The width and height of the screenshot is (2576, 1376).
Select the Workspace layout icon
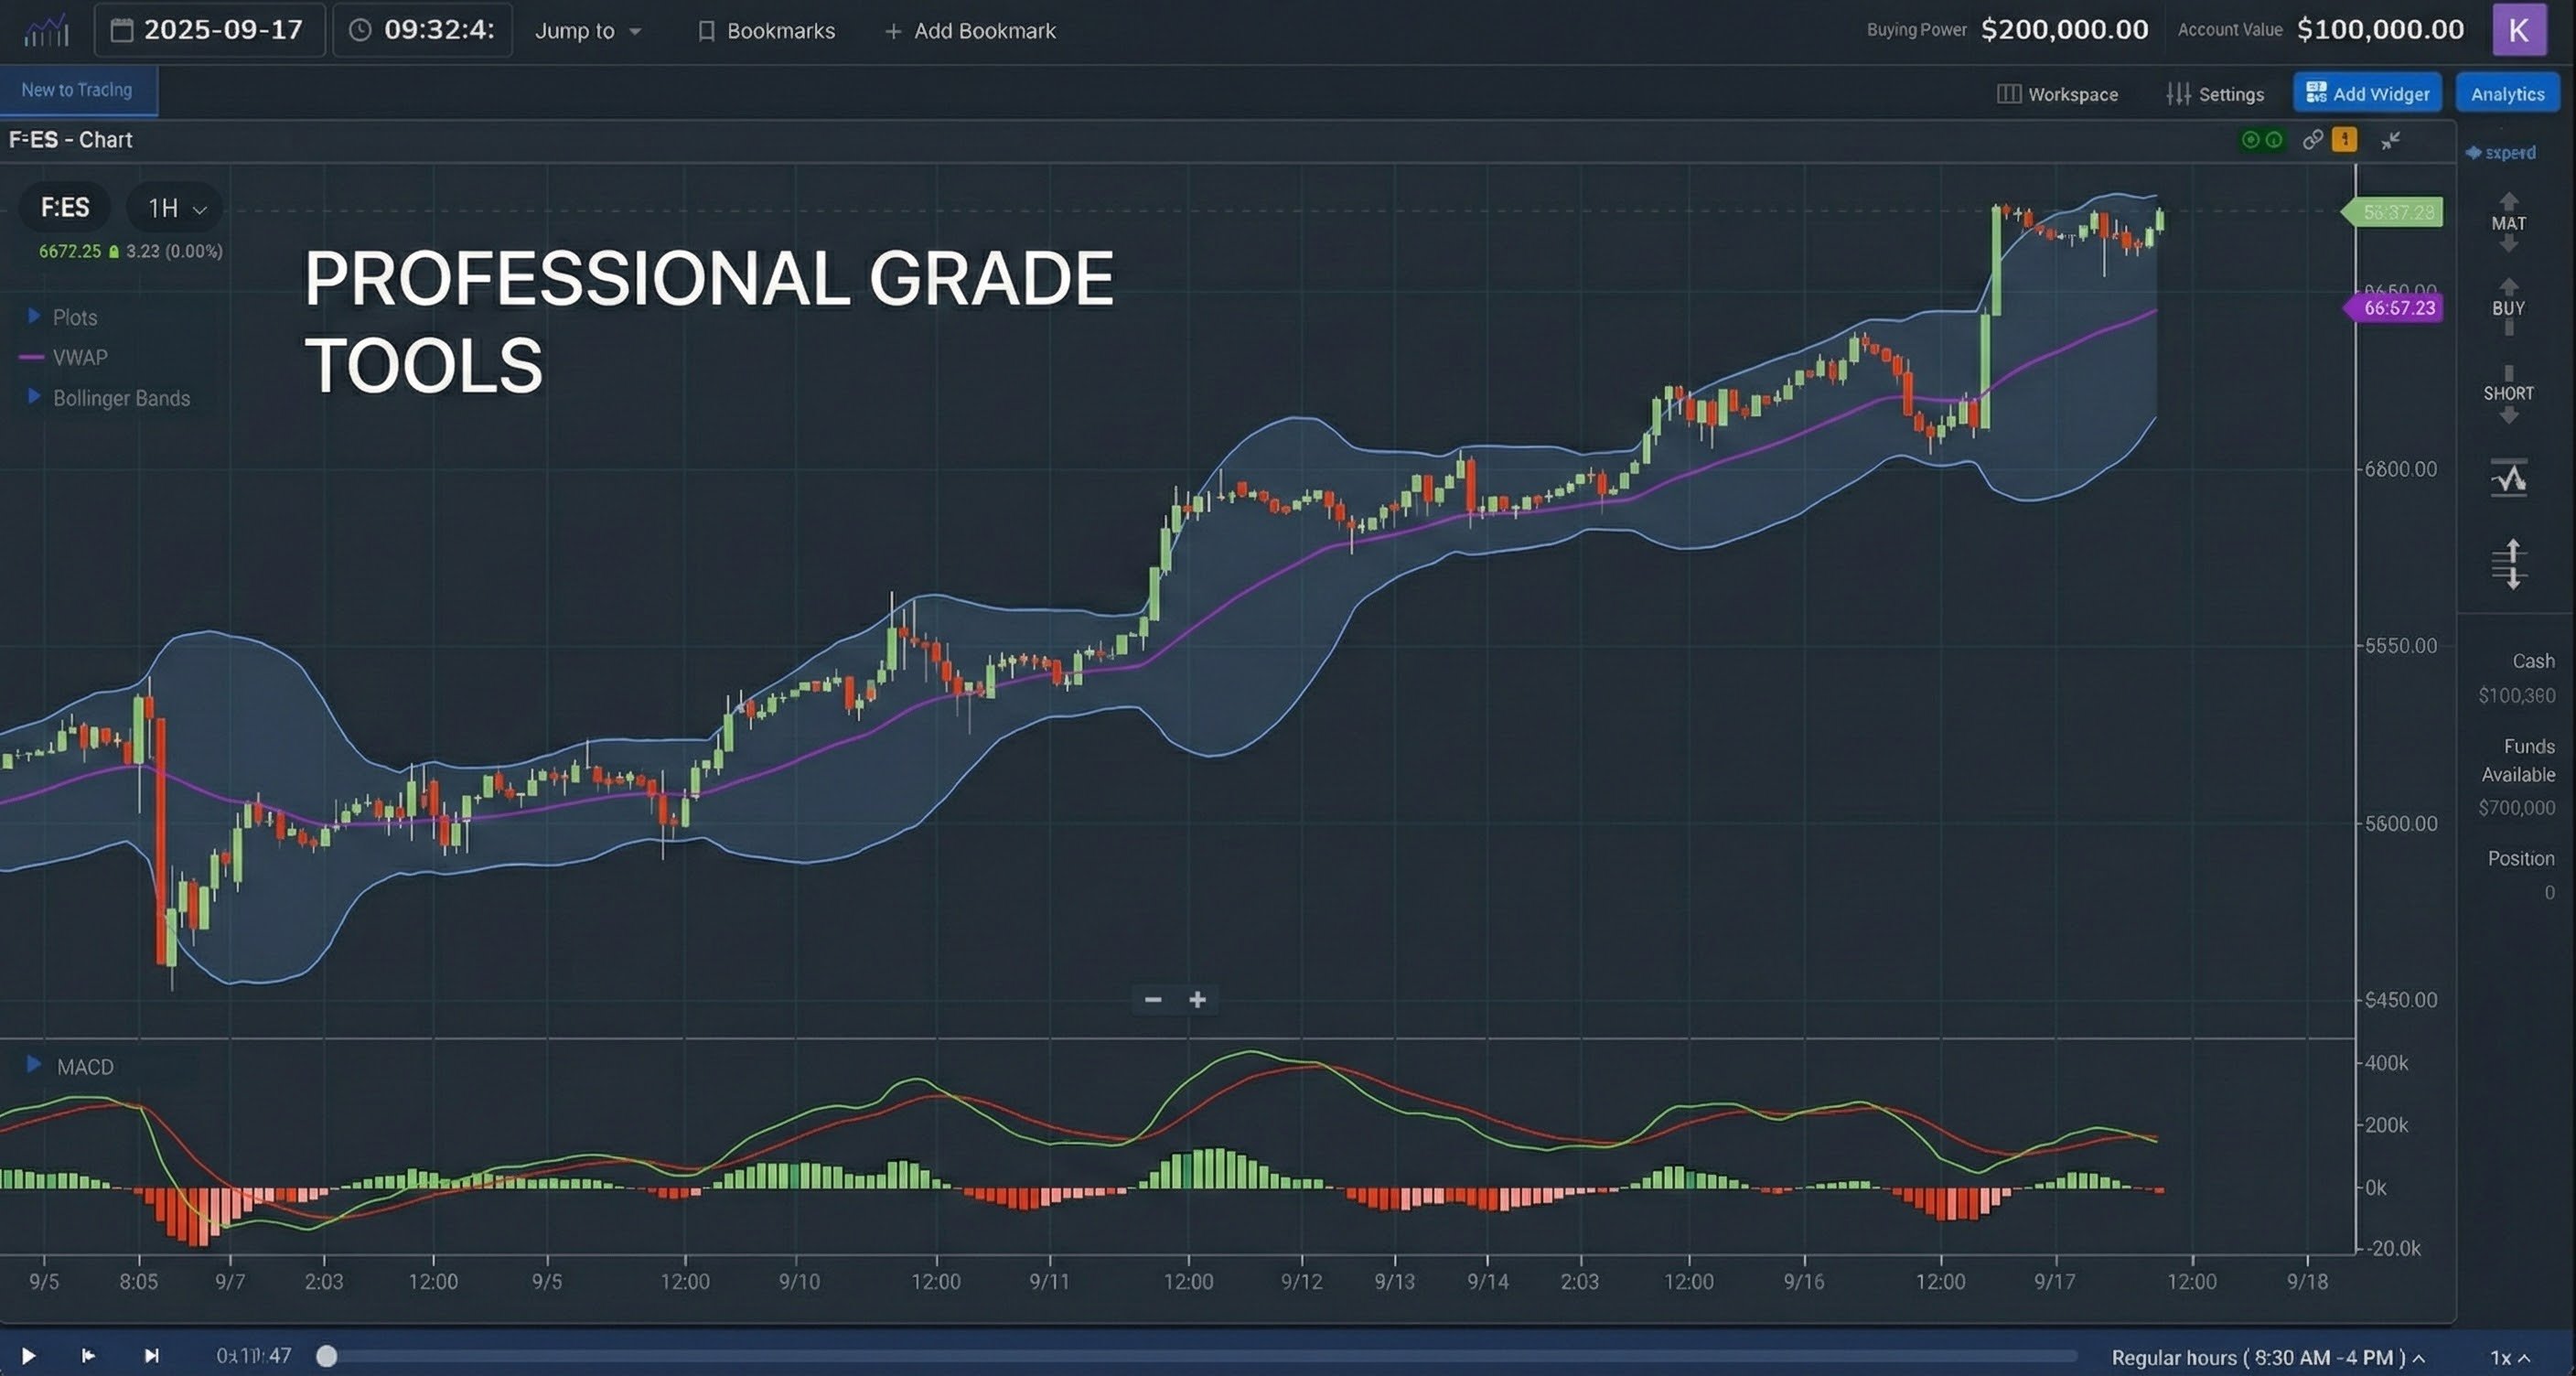2008,93
